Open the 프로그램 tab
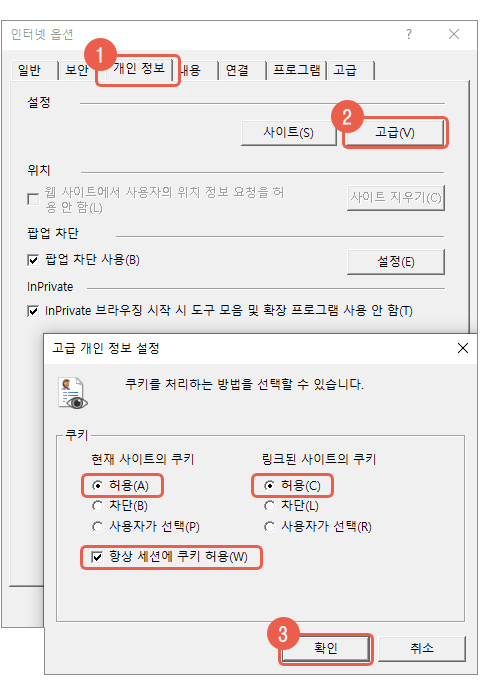483x681 pixels. point(297,70)
